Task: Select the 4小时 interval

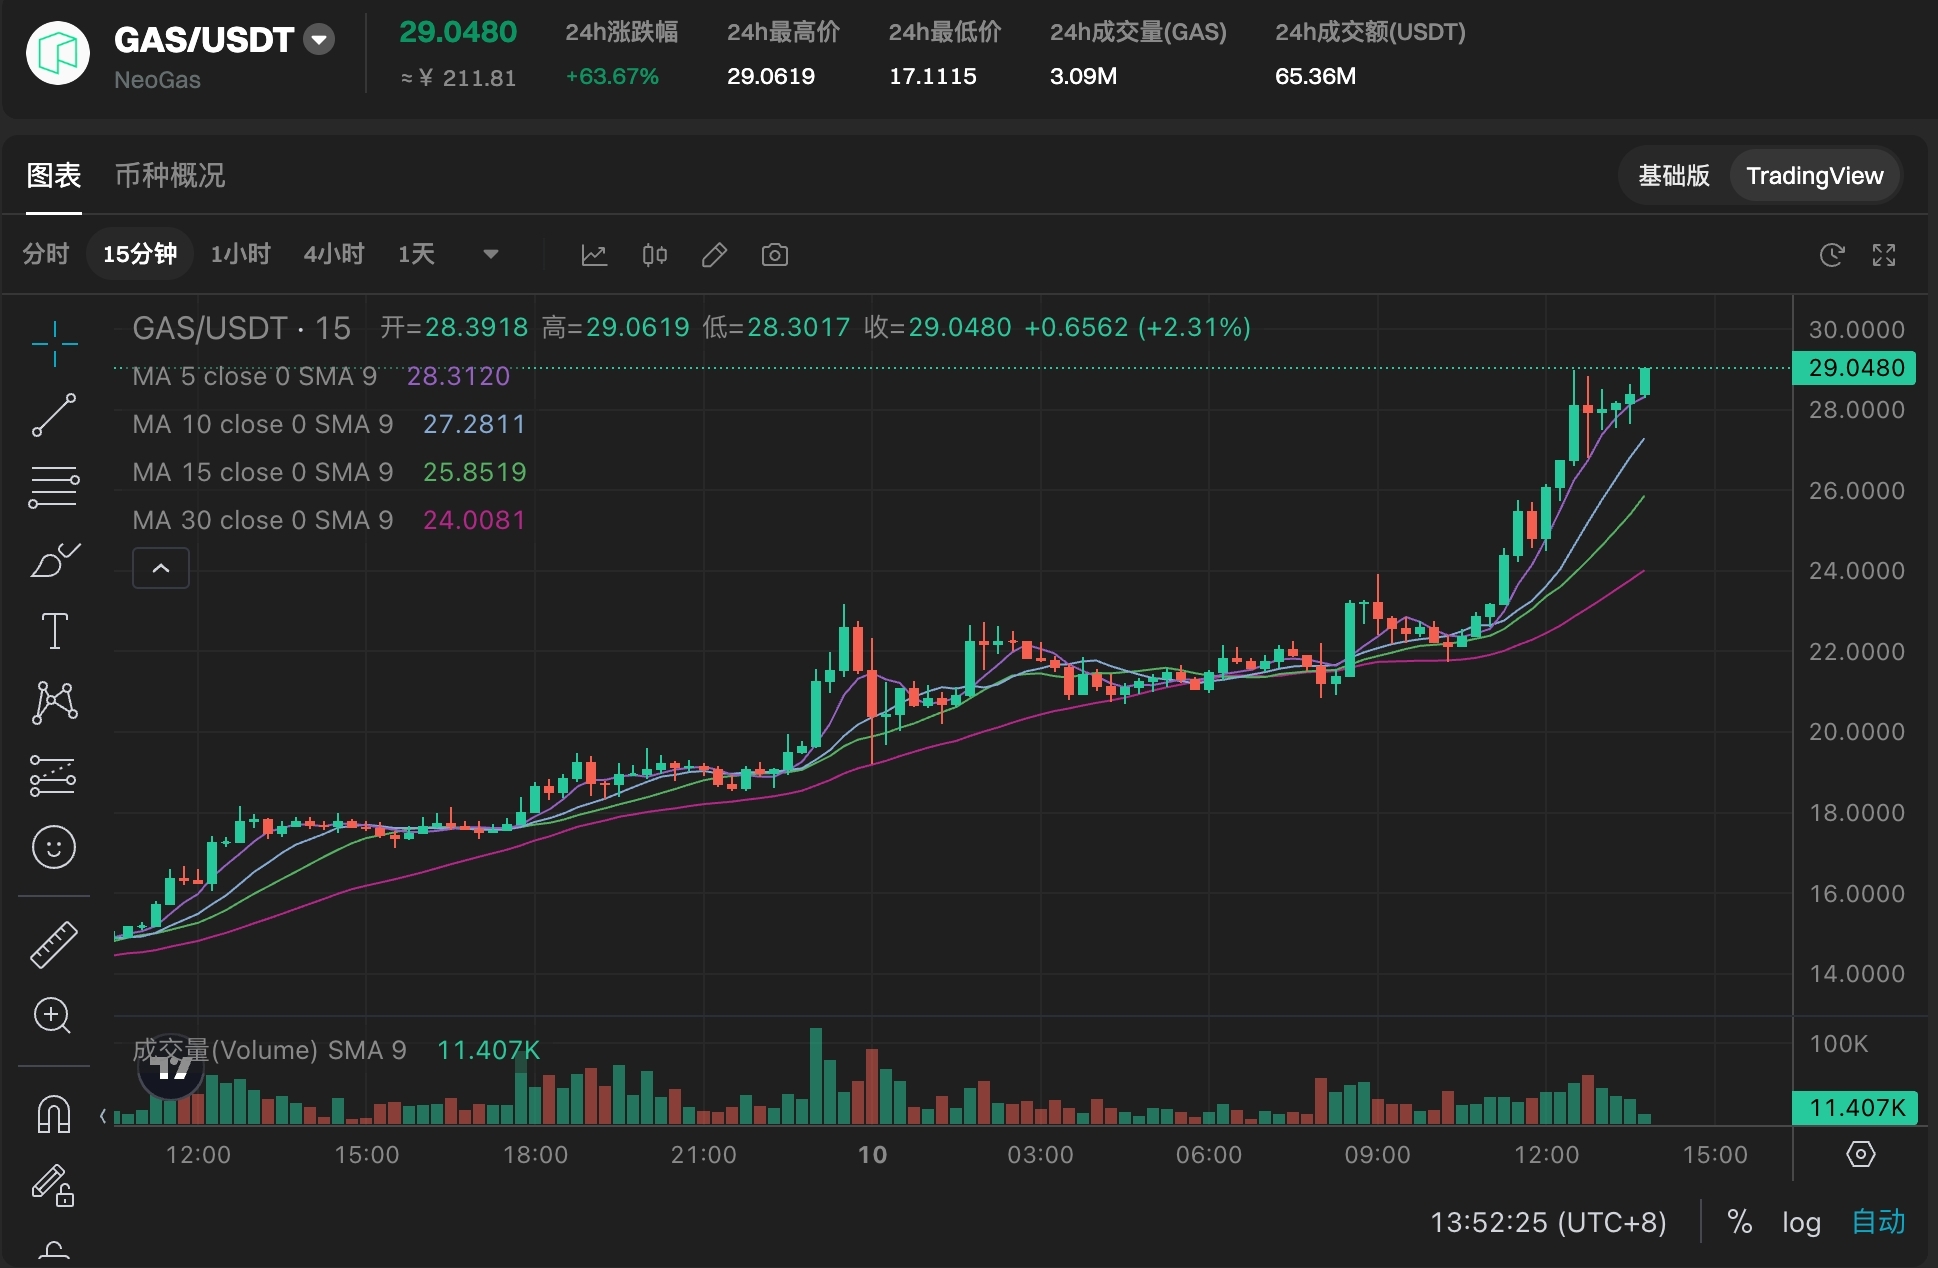Action: pos(334,254)
